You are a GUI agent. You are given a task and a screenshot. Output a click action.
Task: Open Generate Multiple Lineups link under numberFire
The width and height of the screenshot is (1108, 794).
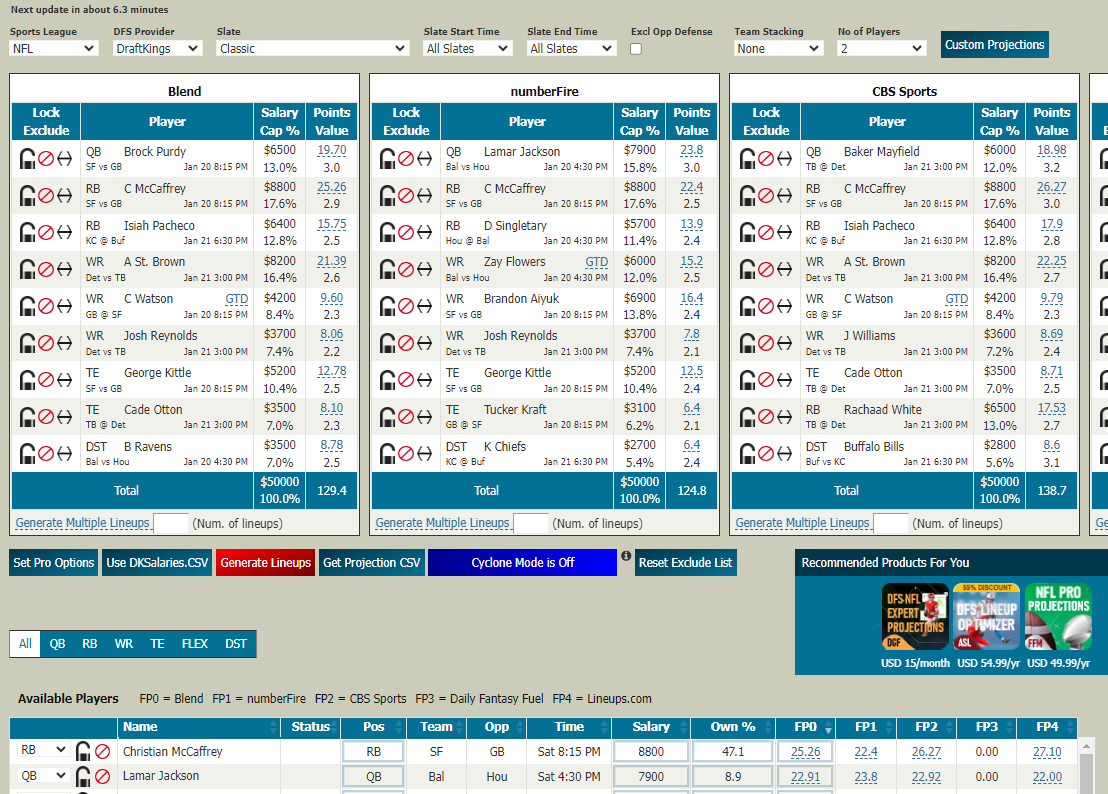[442, 523]
